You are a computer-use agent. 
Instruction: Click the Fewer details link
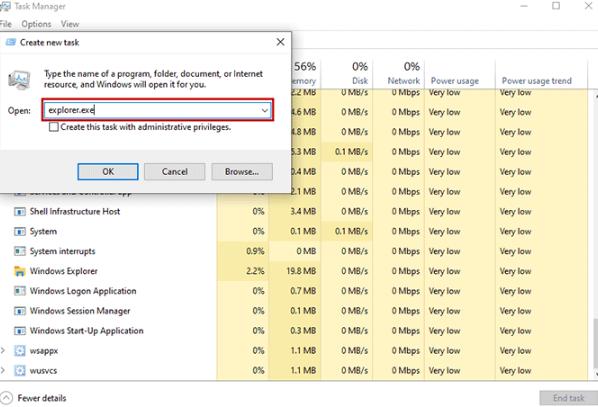(42, 398)
